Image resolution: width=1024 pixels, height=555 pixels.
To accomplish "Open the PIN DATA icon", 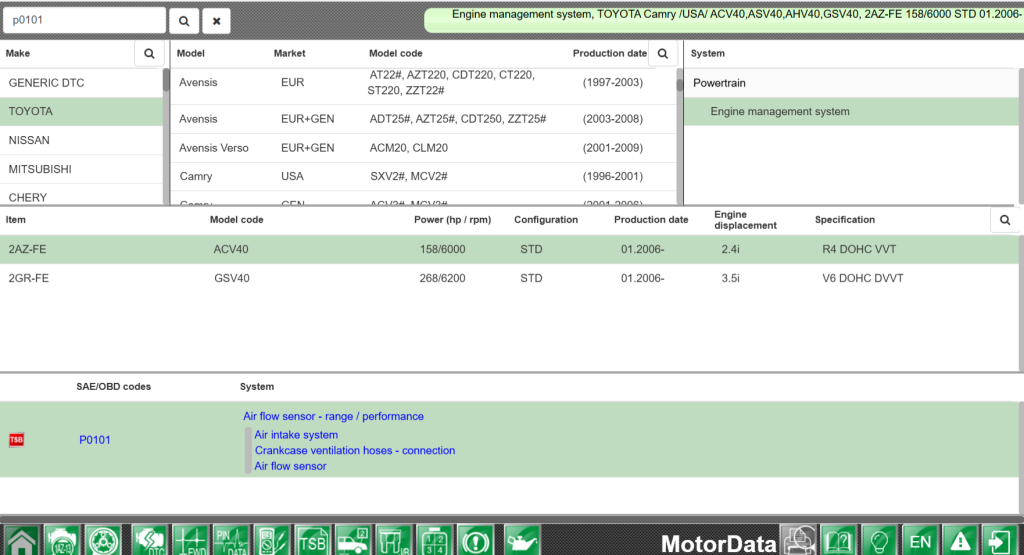I will (231, 541).
